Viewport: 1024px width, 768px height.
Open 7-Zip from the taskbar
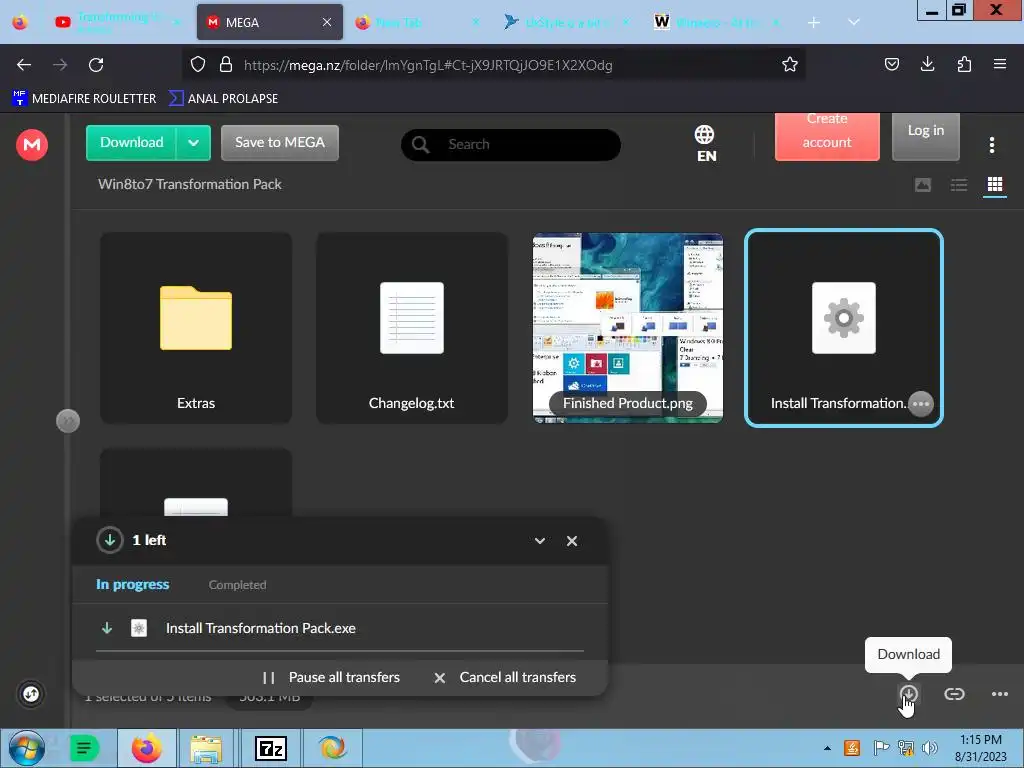(x=270, y=748)
